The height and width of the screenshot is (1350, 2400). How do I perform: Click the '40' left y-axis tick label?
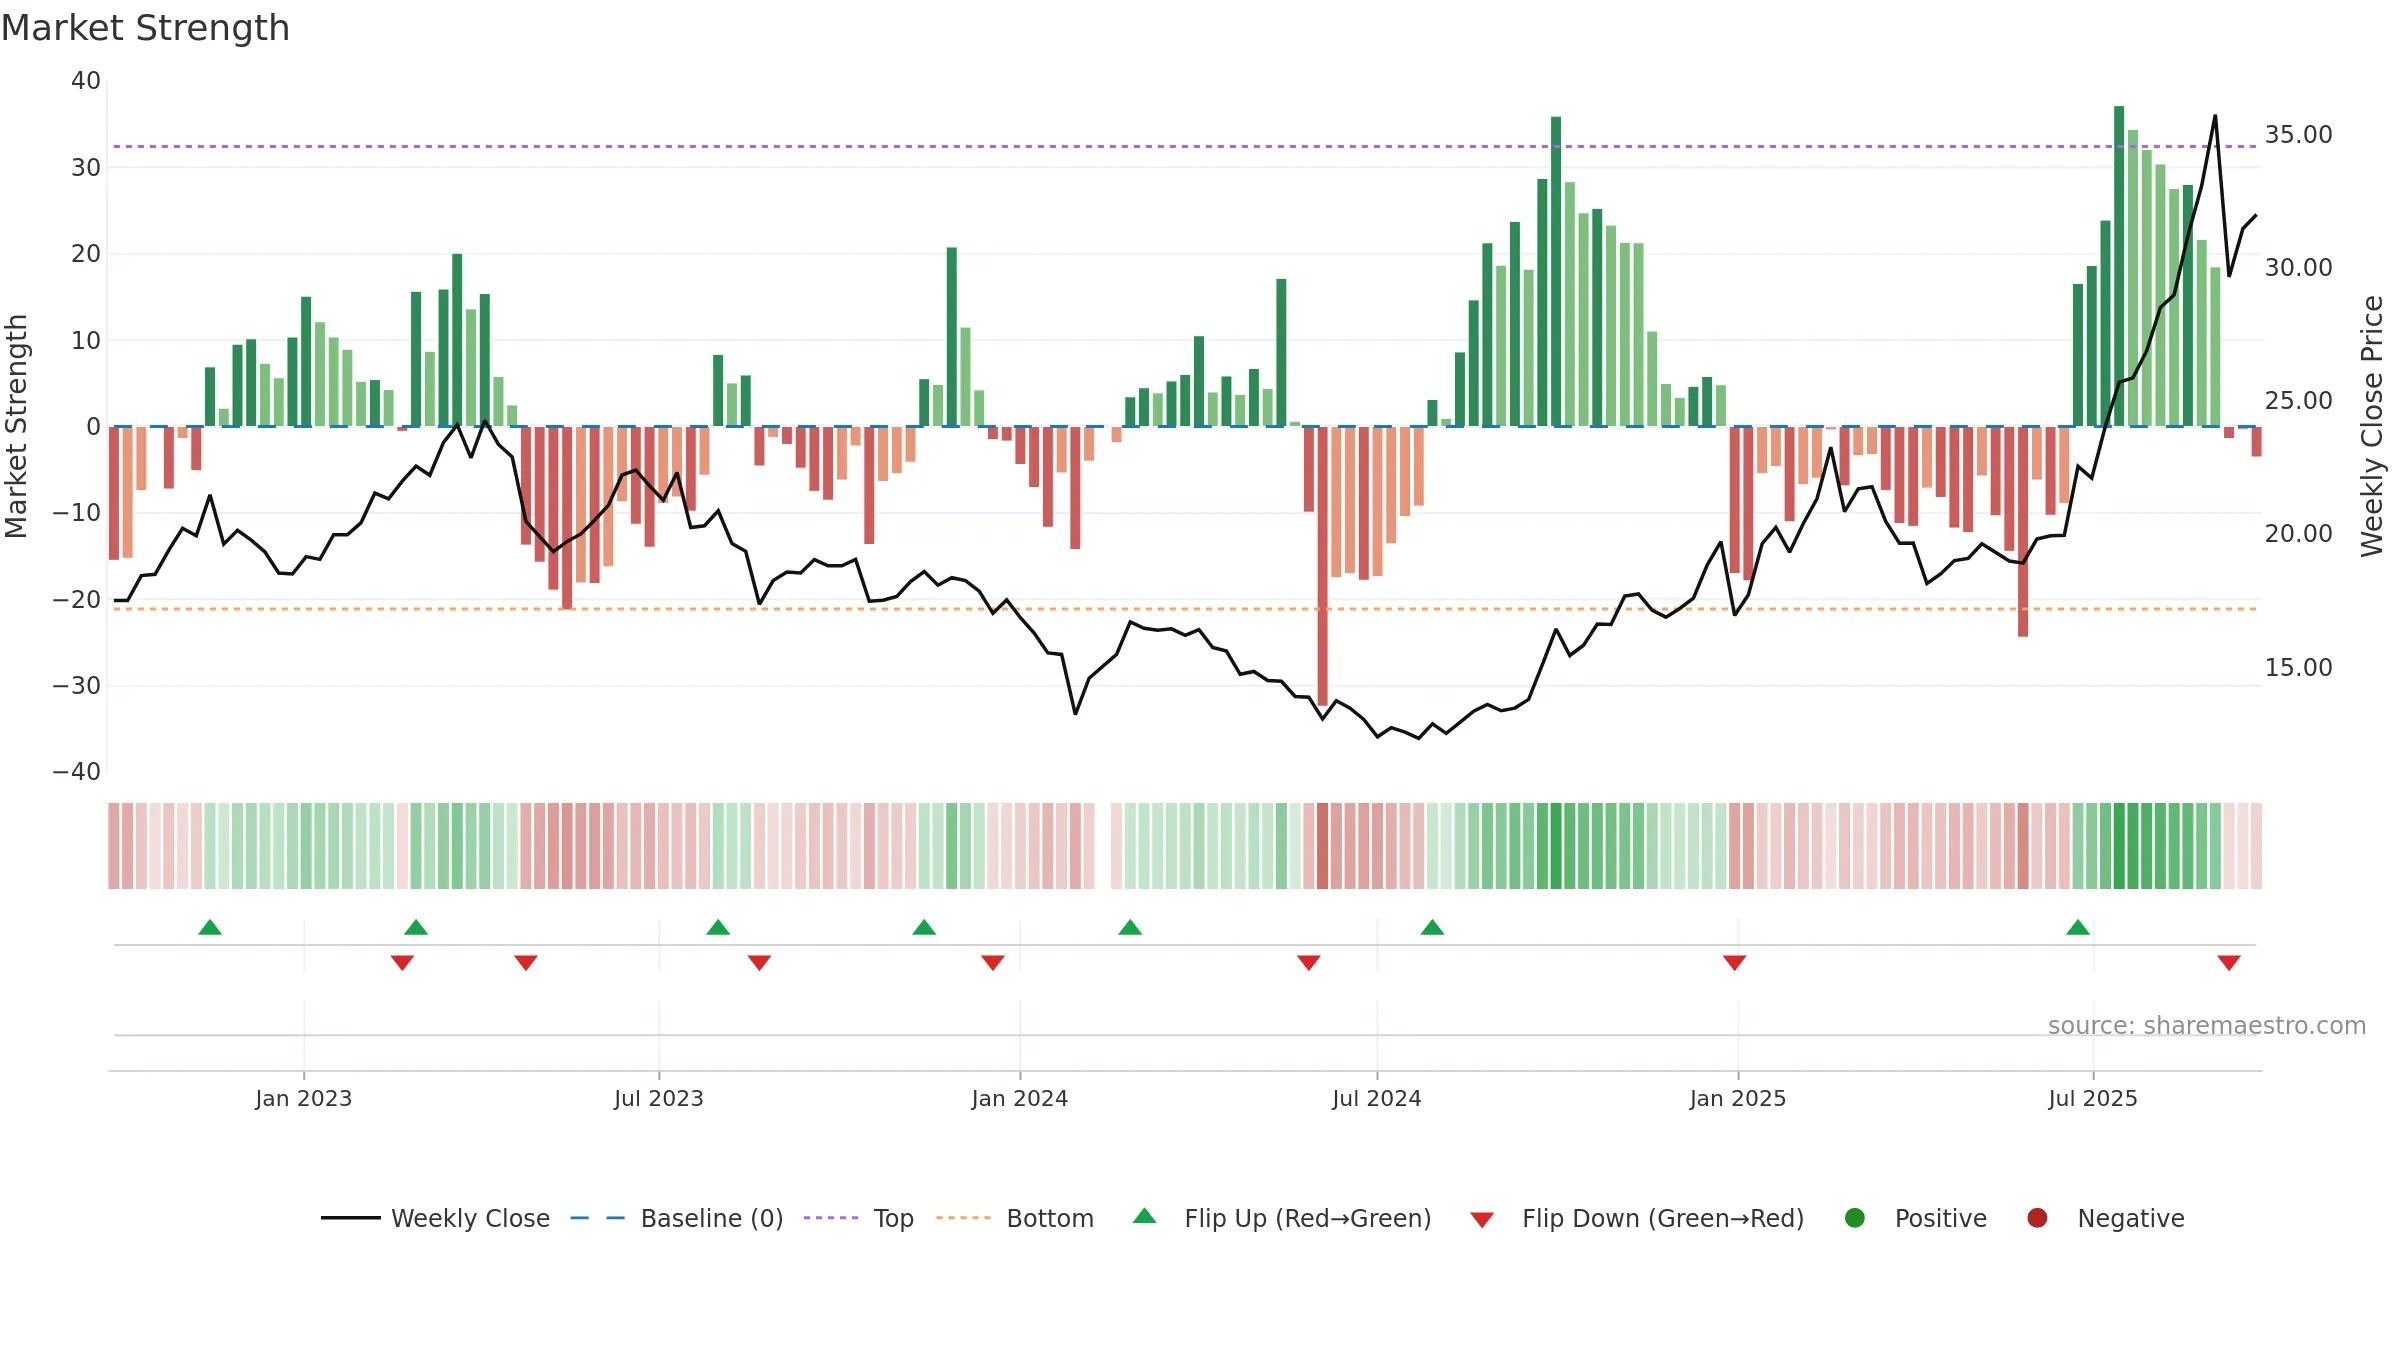pos(86,81)
